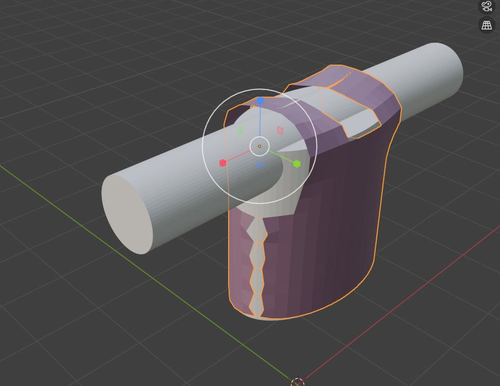Click the far right end of the gray cylinder
Image resolution: width=500 pixels, height=386 pixels.
pos(447,63)
